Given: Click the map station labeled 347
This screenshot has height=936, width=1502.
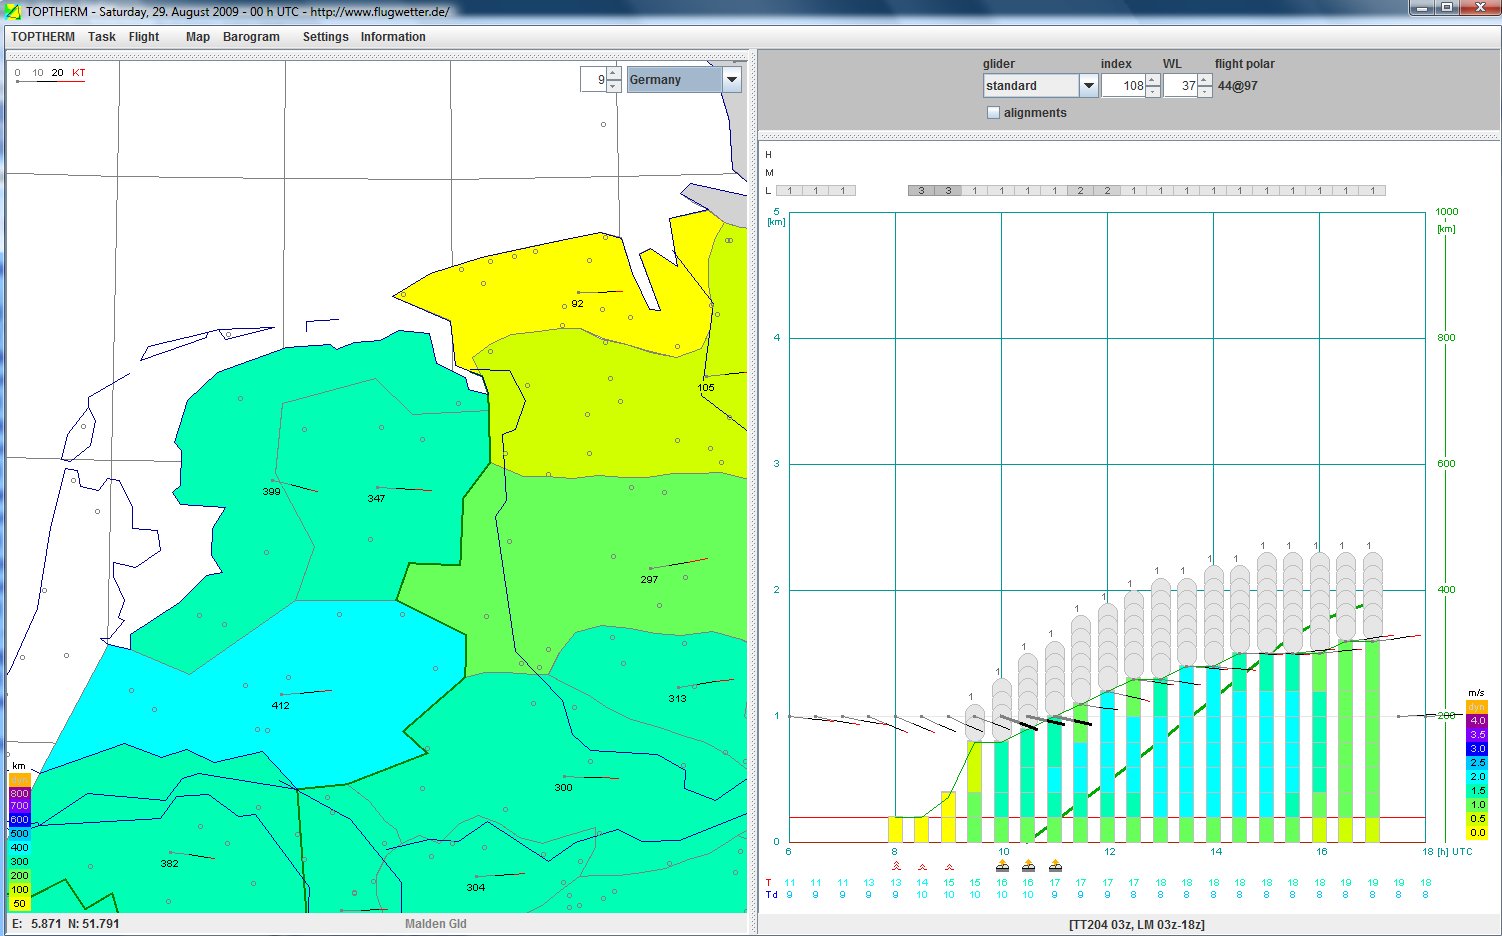Looking at the screenshot, I should point(376,498).
